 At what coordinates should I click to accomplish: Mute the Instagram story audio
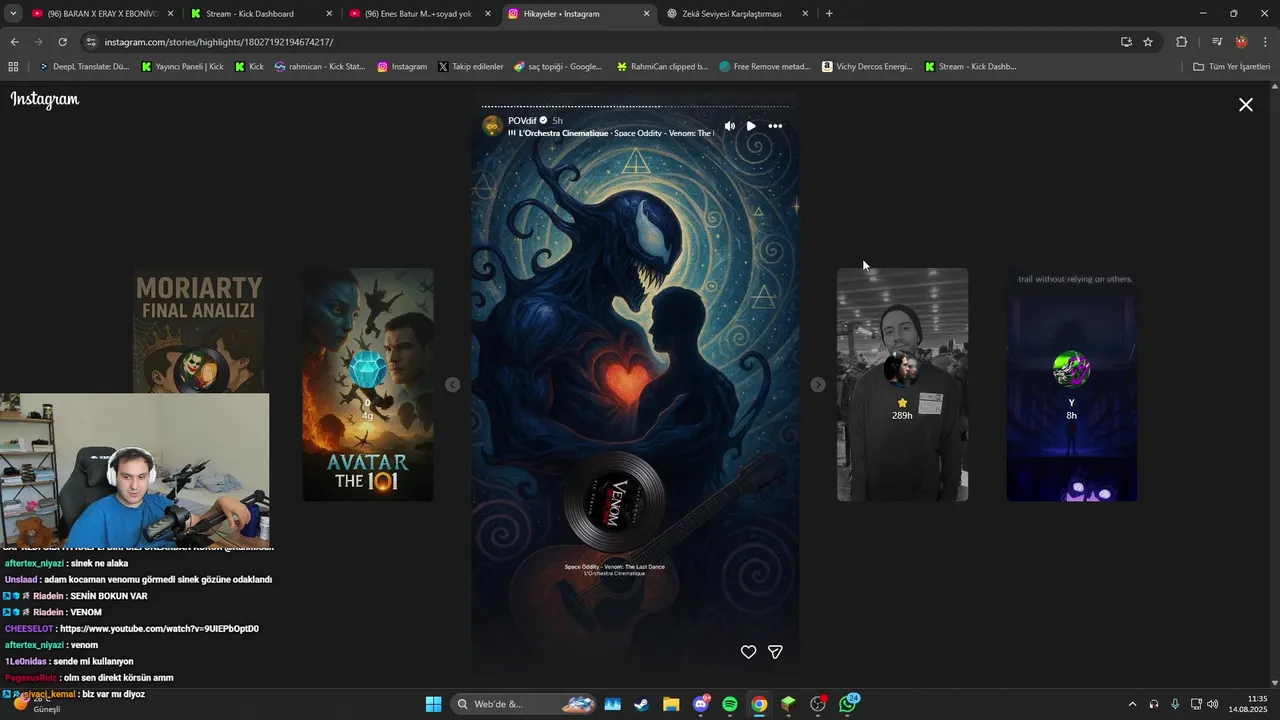coord(729,126)
